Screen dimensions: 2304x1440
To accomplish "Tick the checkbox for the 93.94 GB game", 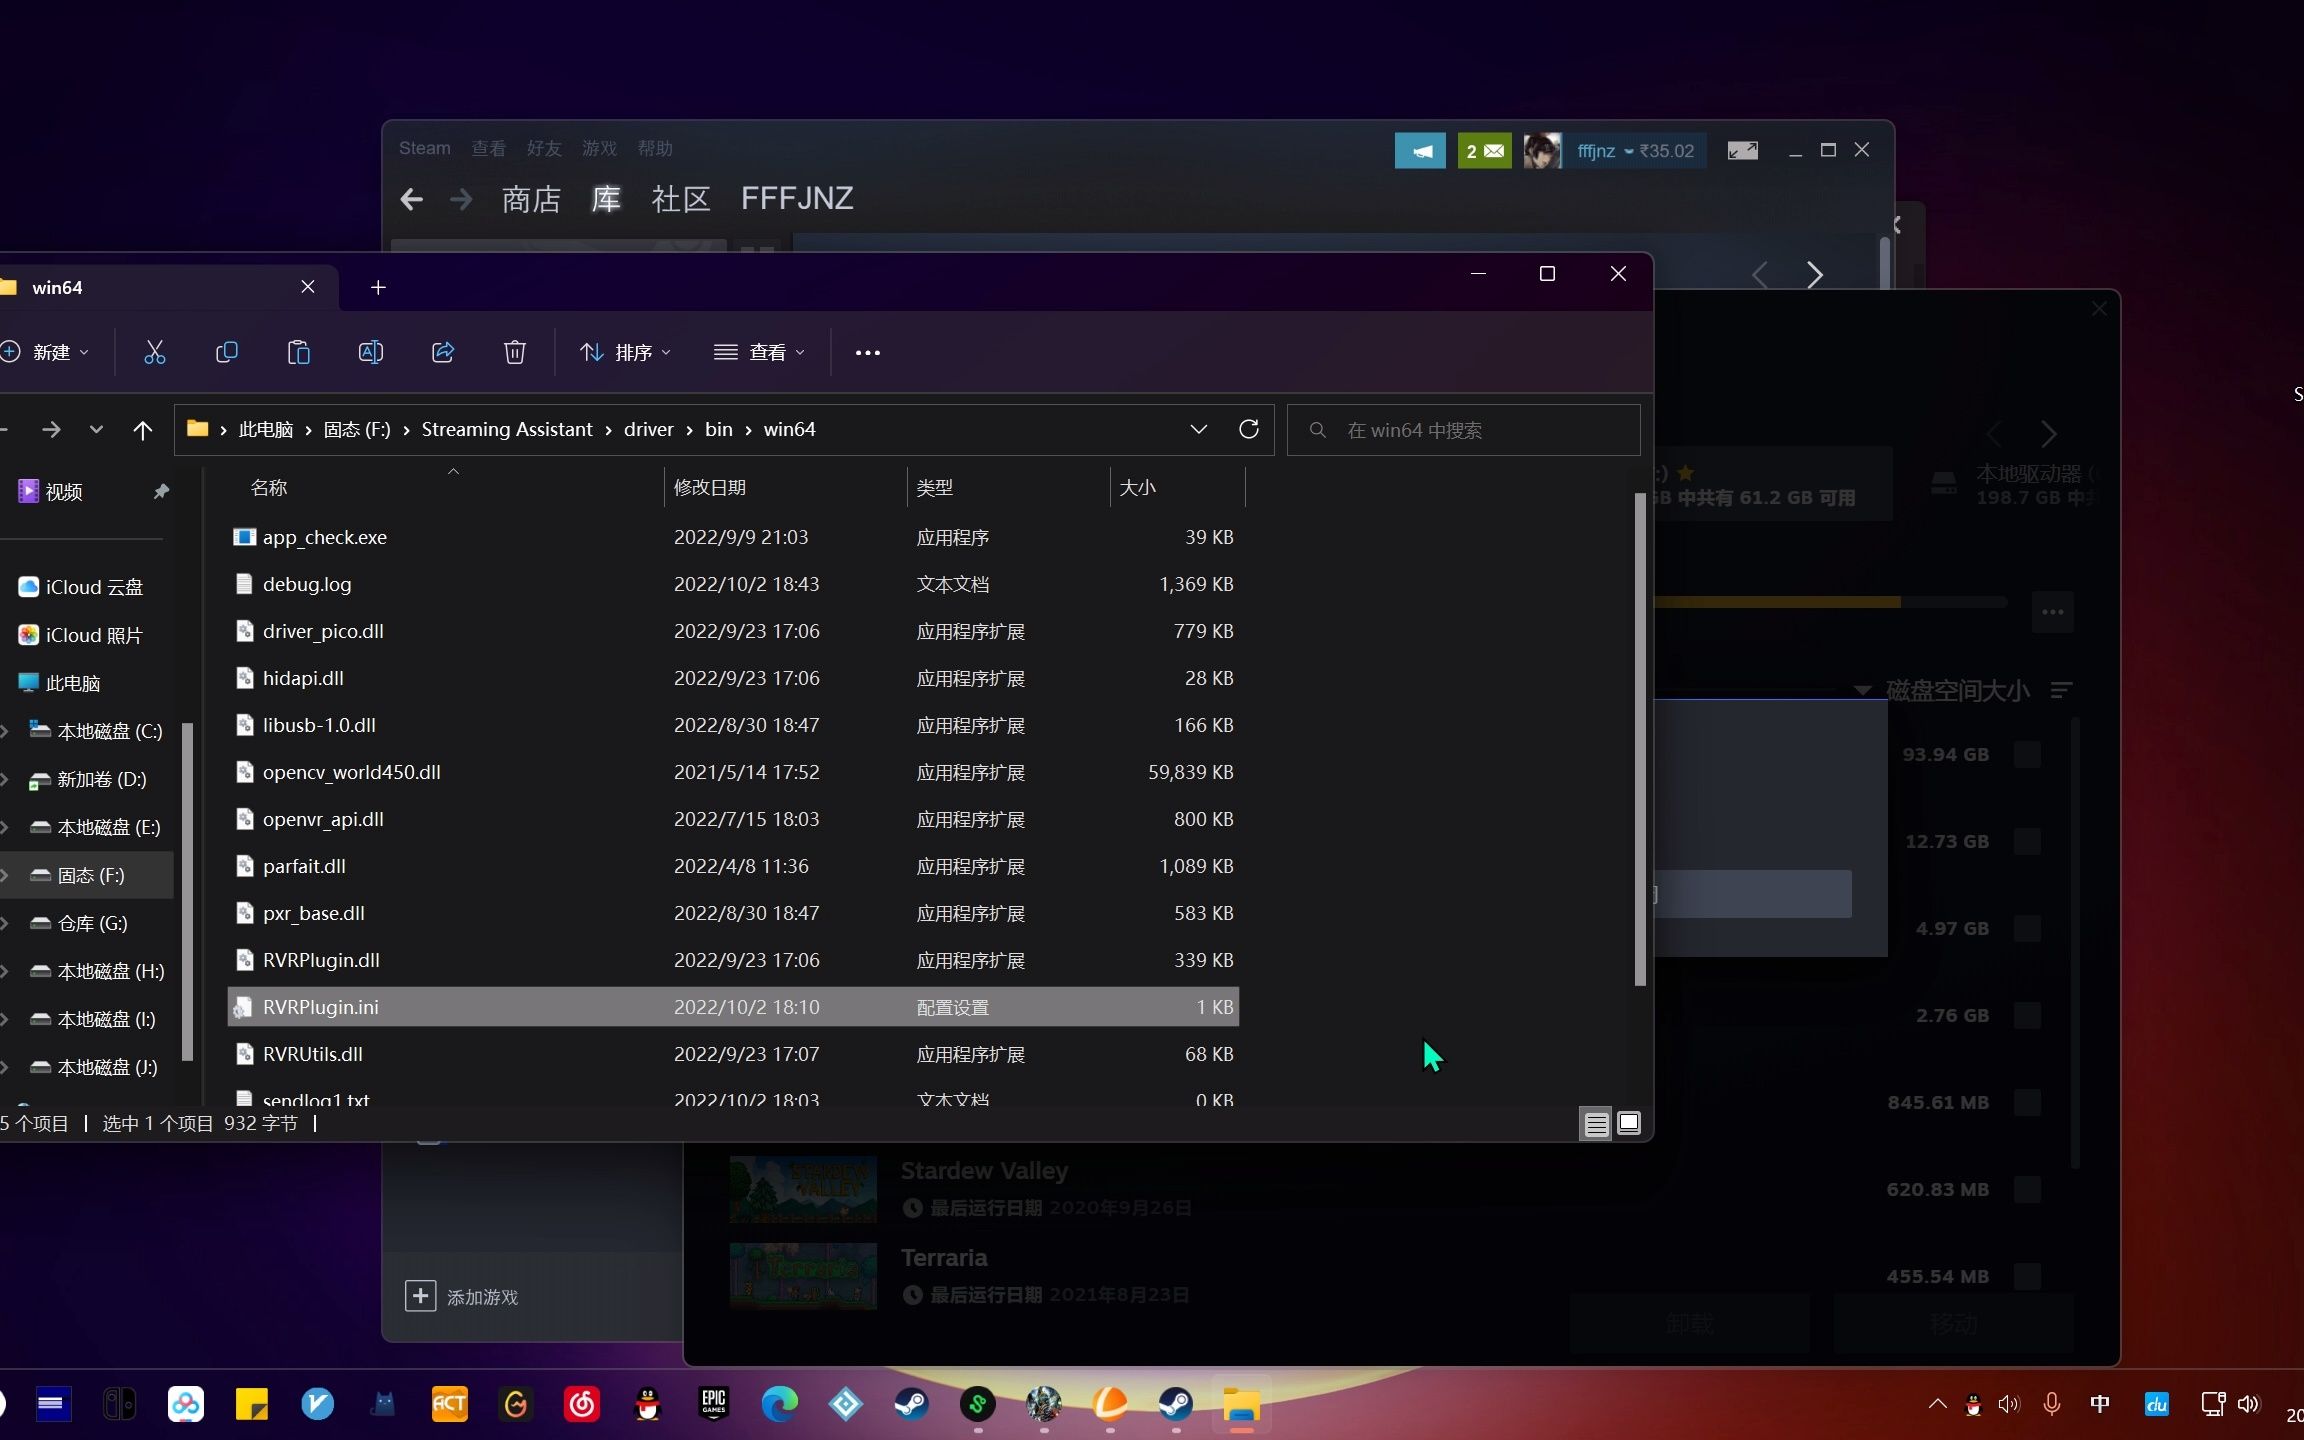I will pyautogui.click(x=2027, y=754).
